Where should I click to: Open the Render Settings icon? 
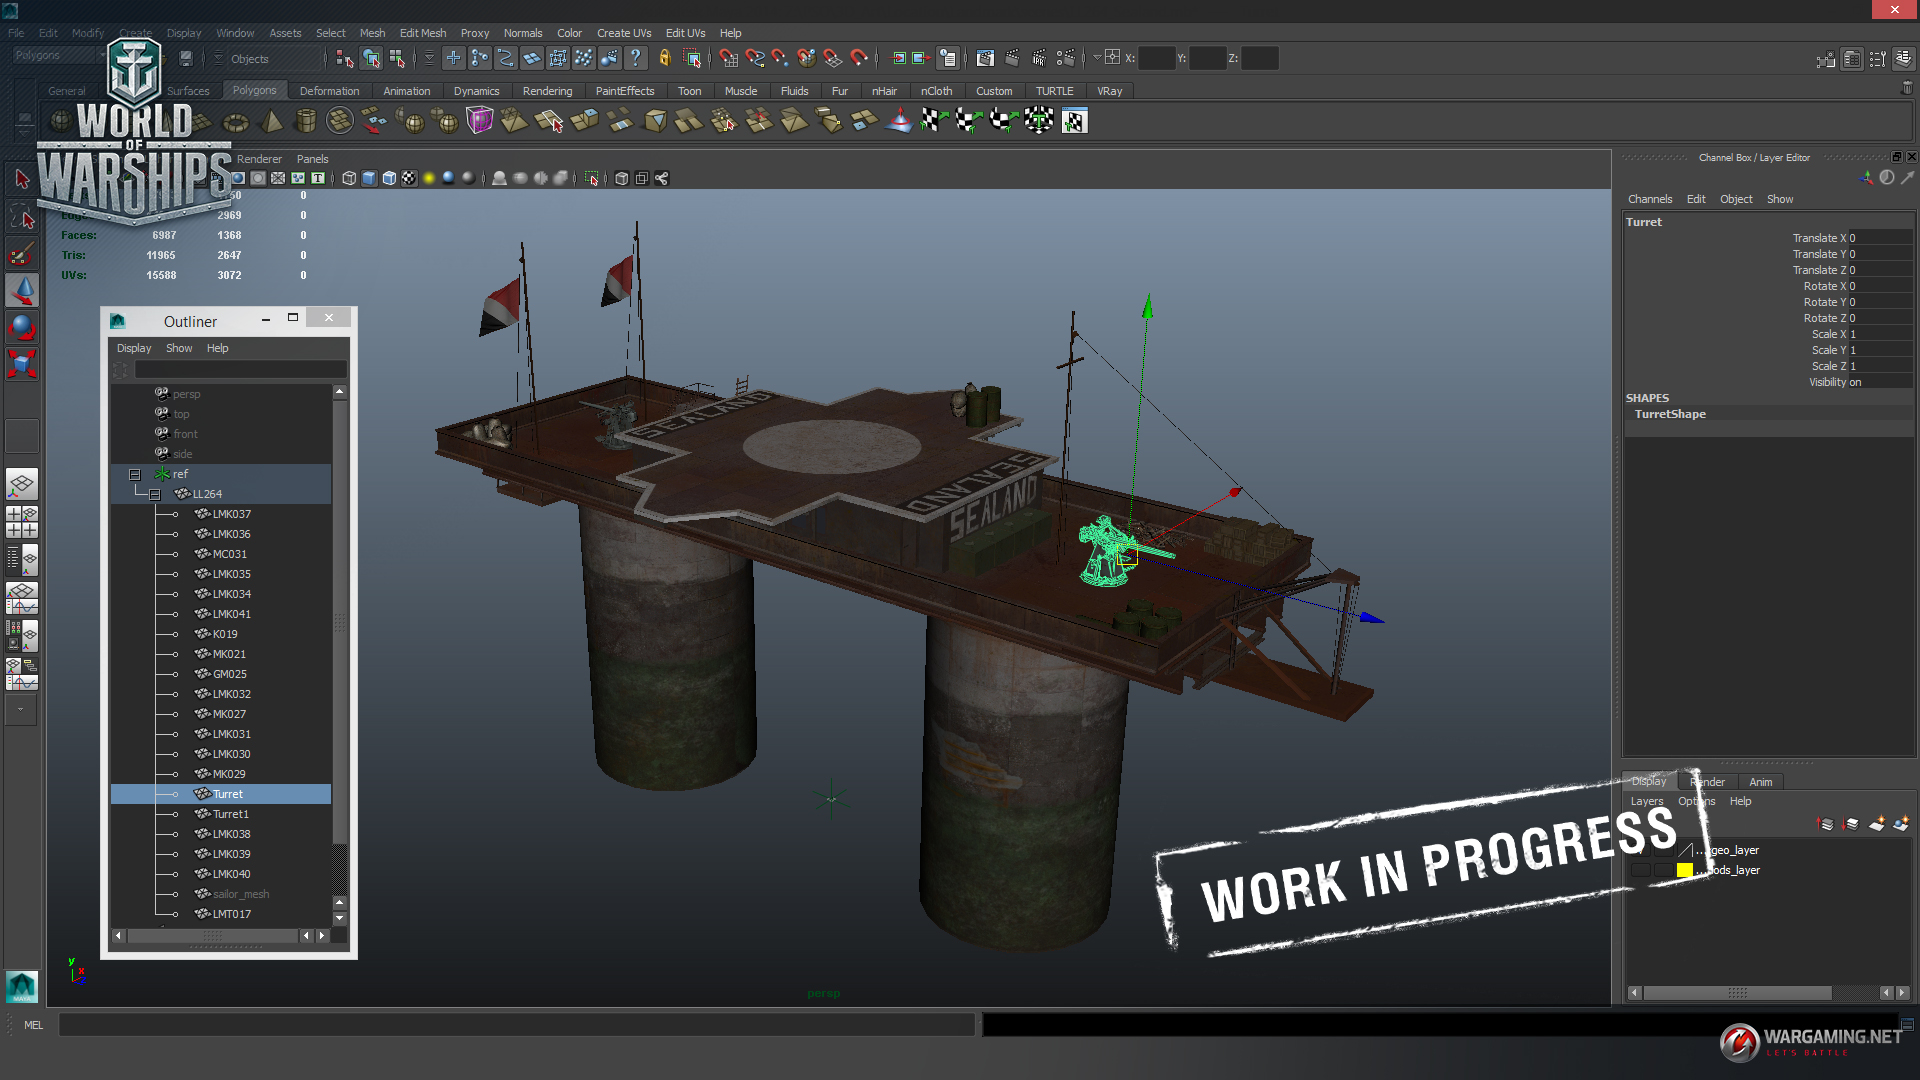click(1065, 58)
